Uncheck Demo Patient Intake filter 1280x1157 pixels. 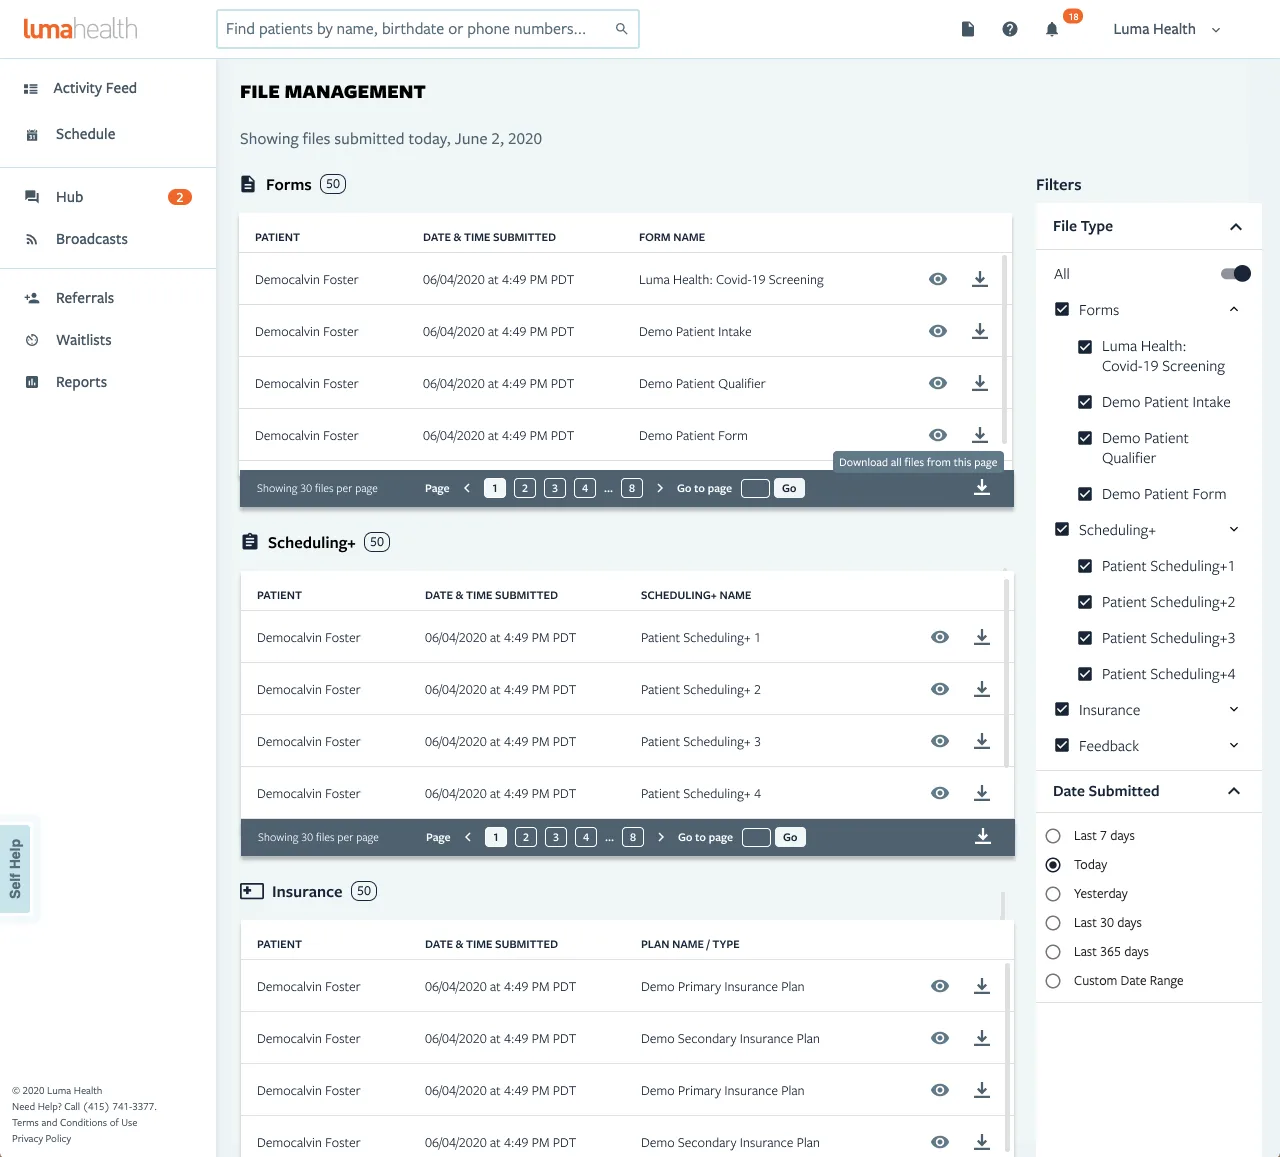pos(1085,402)
